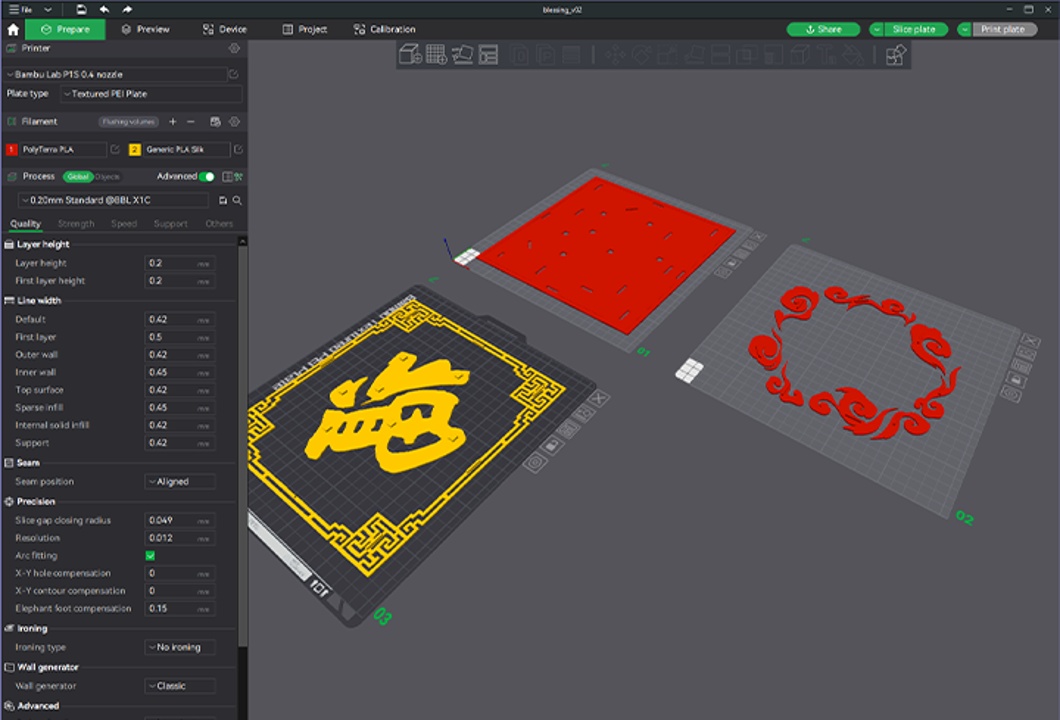This screenshot has height=720, width=1060.
Task: Click the Add plate grid icon
Action: [x=436, y=54]
